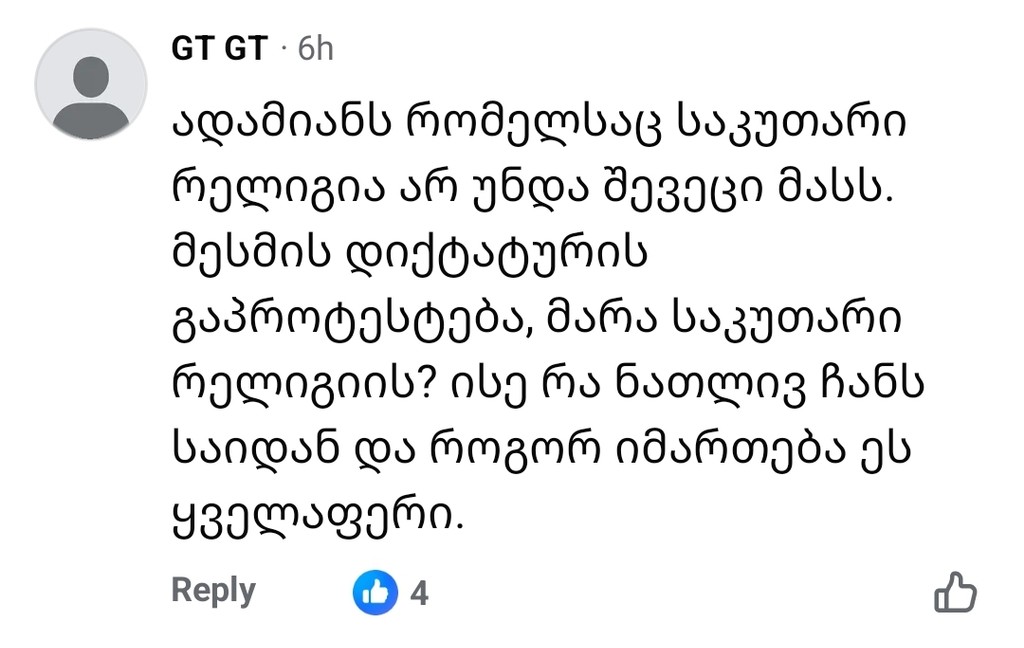Click the line მესმის დიქტატურის
This screenshot has height=648, width=1024.
pyautogui.click(x=412, y=255)
